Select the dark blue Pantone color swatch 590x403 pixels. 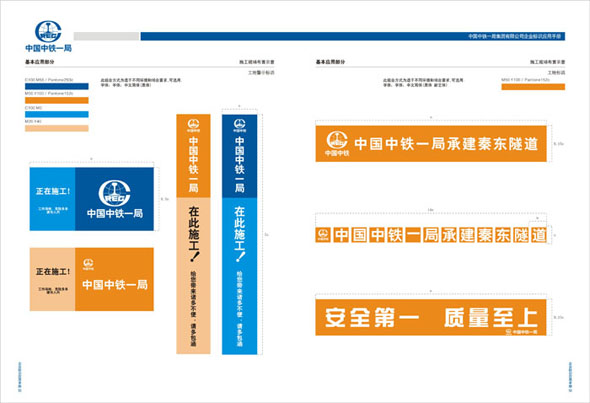[57, 86]
